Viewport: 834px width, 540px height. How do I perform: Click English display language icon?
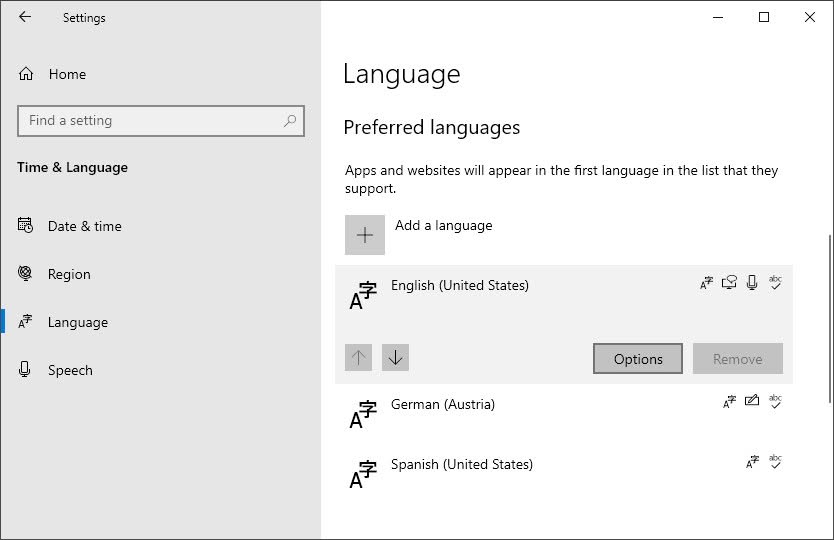(706, 283)
